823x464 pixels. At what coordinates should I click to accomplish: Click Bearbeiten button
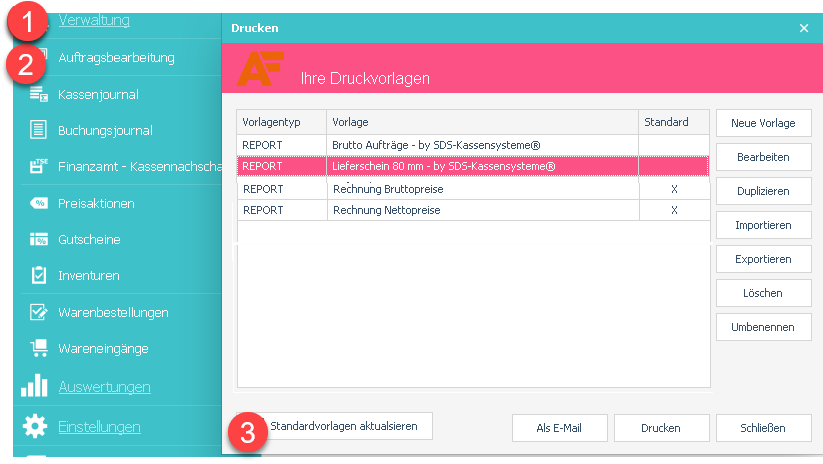(763, 157)
